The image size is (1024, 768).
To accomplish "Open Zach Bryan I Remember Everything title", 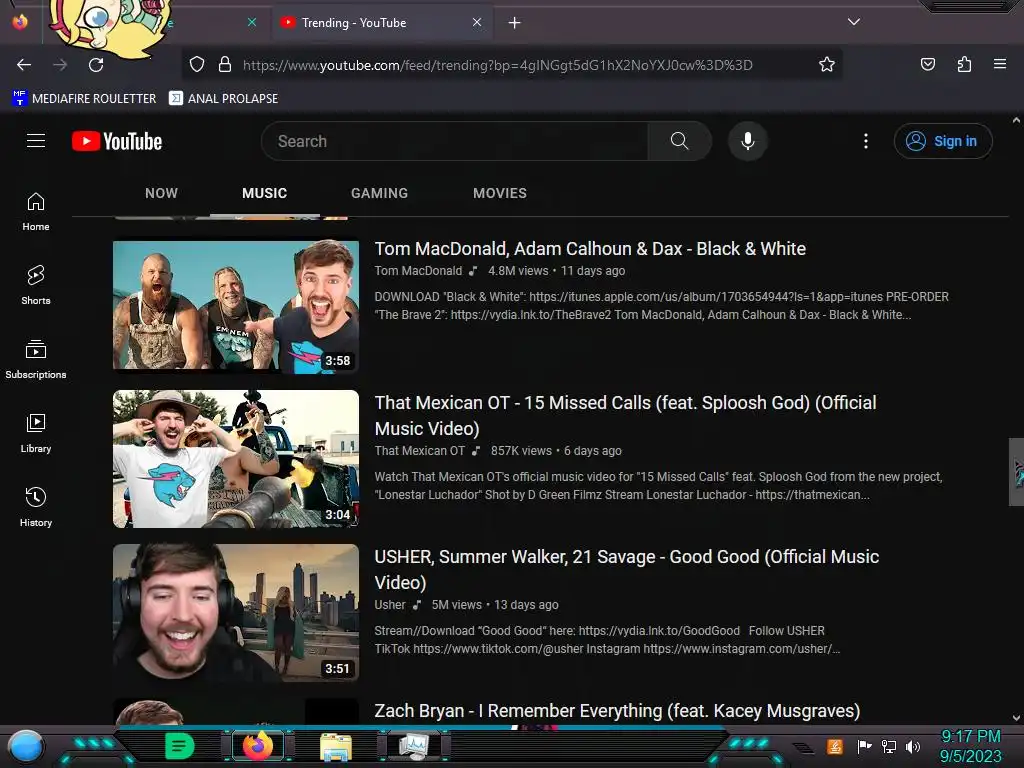I will click(x=617, y=711).
